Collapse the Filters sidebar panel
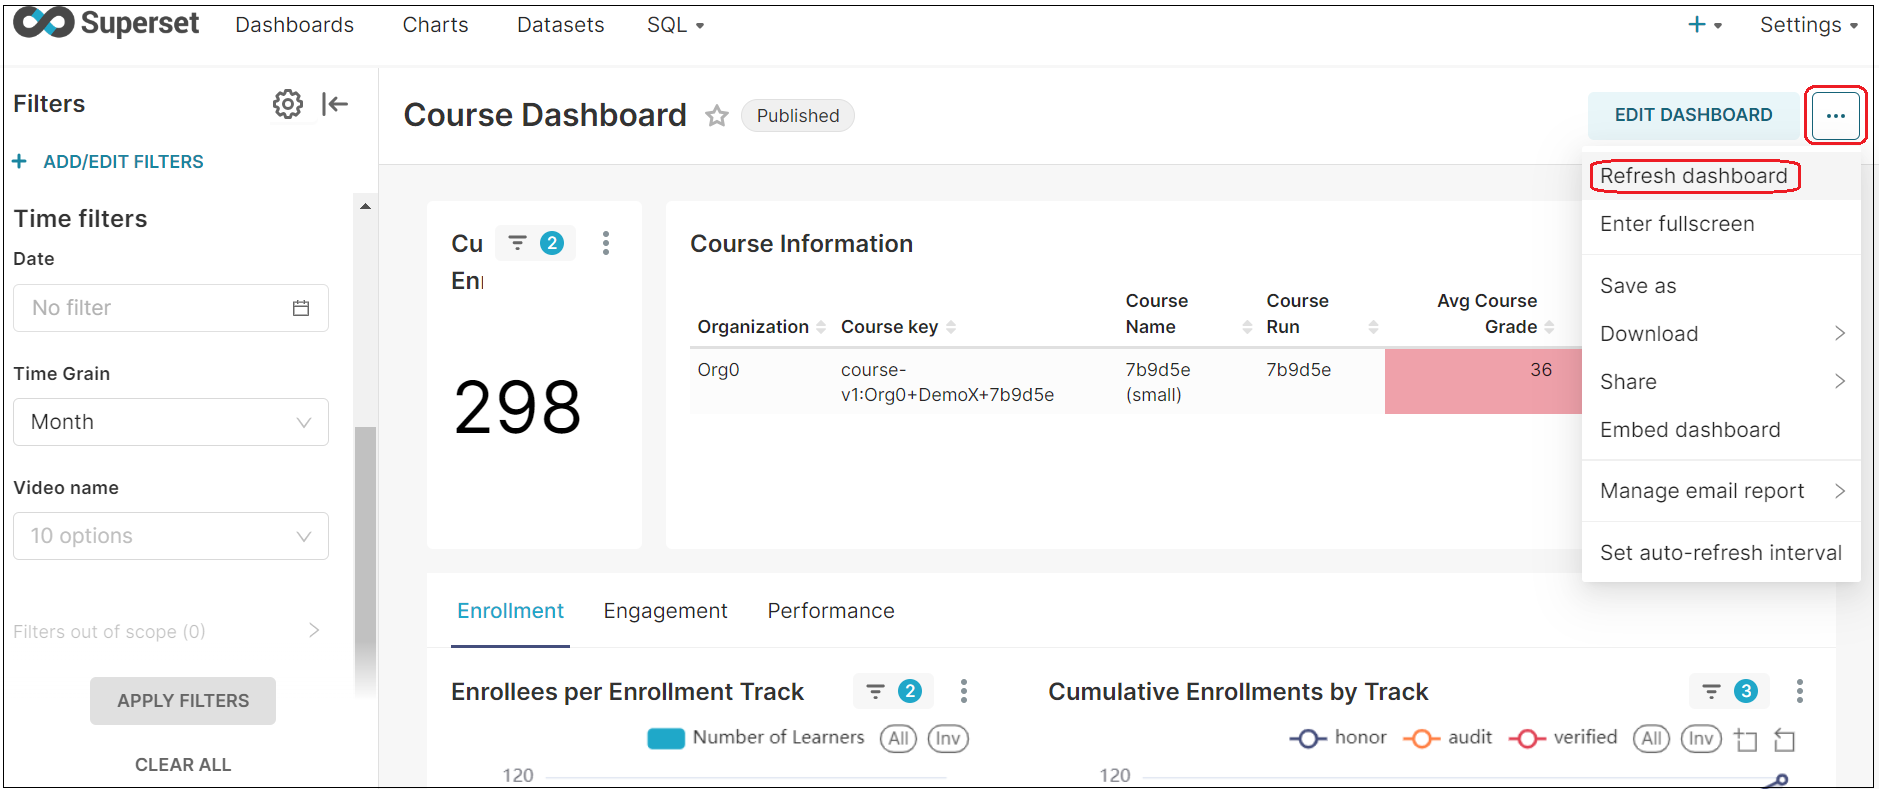Viewport: 1879px width, 789px height. [335, 104]
